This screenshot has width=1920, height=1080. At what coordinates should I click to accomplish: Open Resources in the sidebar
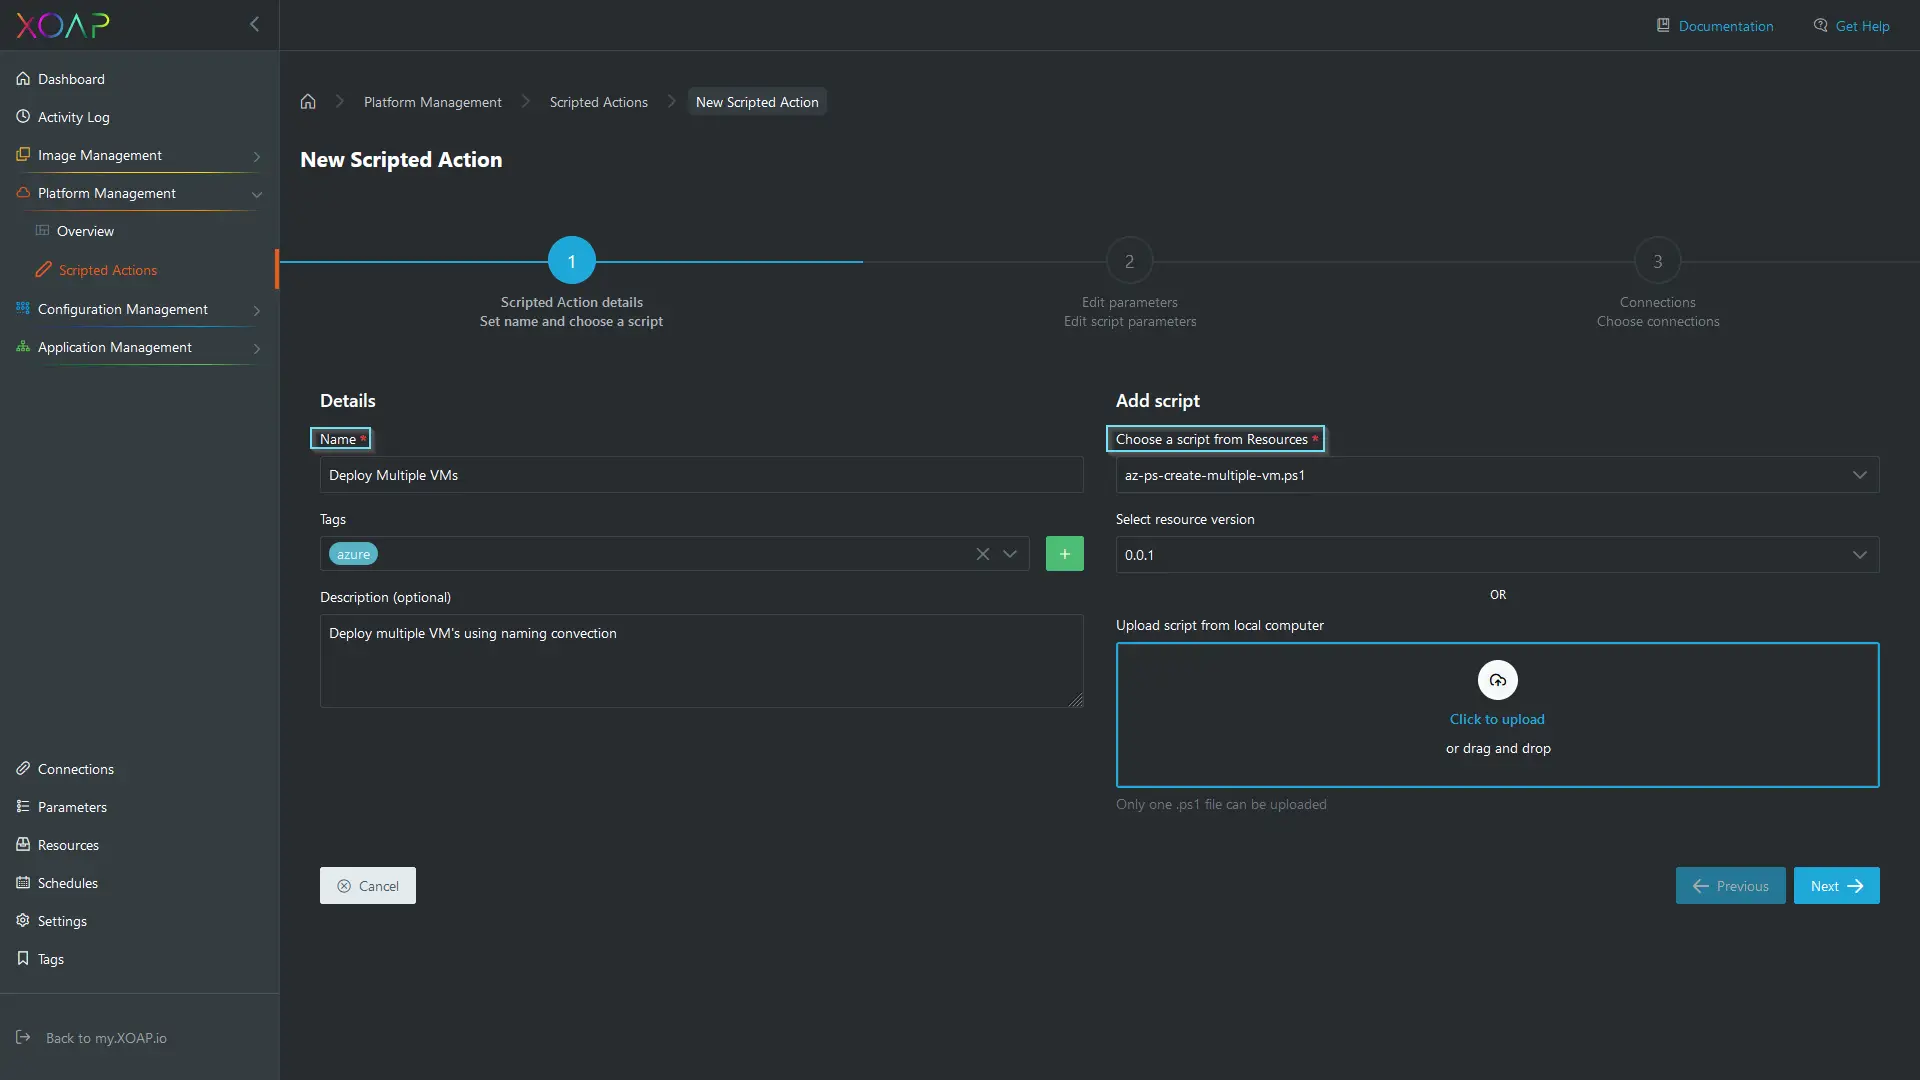[x=68, y=845]
